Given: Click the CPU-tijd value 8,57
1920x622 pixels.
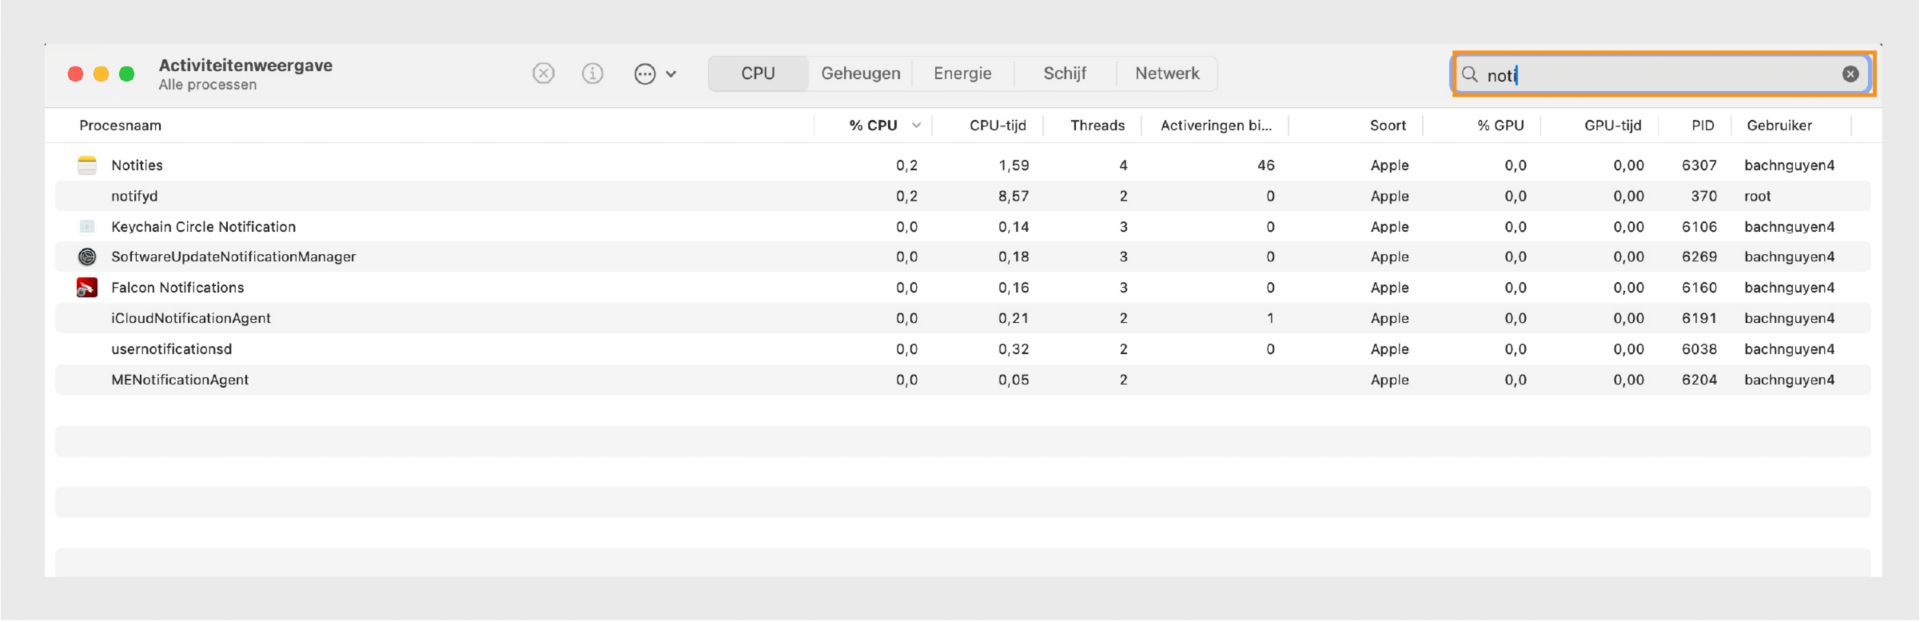Looking at the screenshot, I should [1013, 196].
